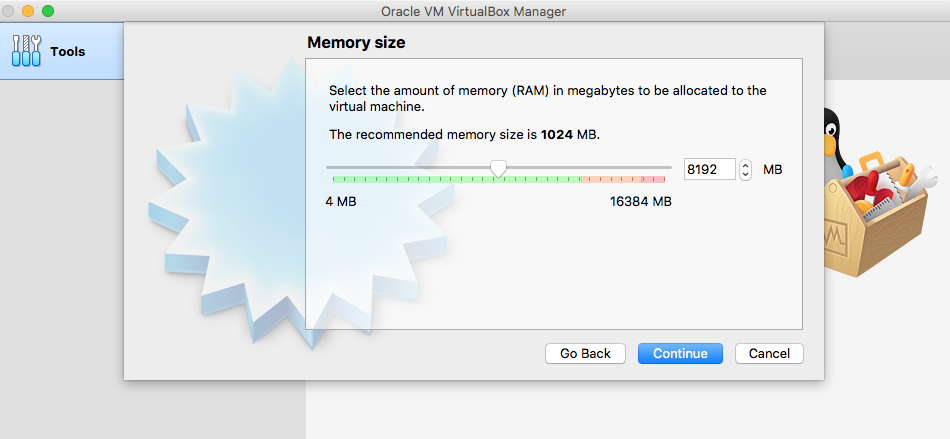Click the red zone at scale end
This screenshot has height=439, width=950.
654,178
